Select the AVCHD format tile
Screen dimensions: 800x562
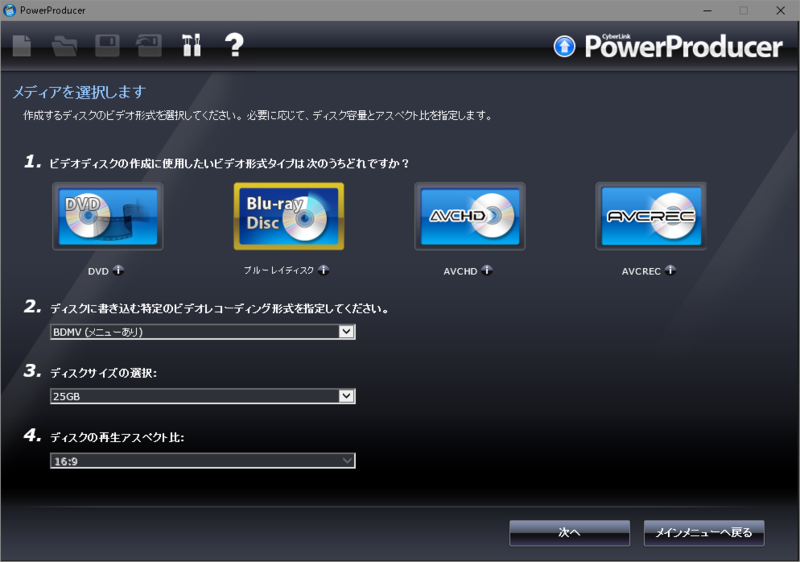click(470, 216)
